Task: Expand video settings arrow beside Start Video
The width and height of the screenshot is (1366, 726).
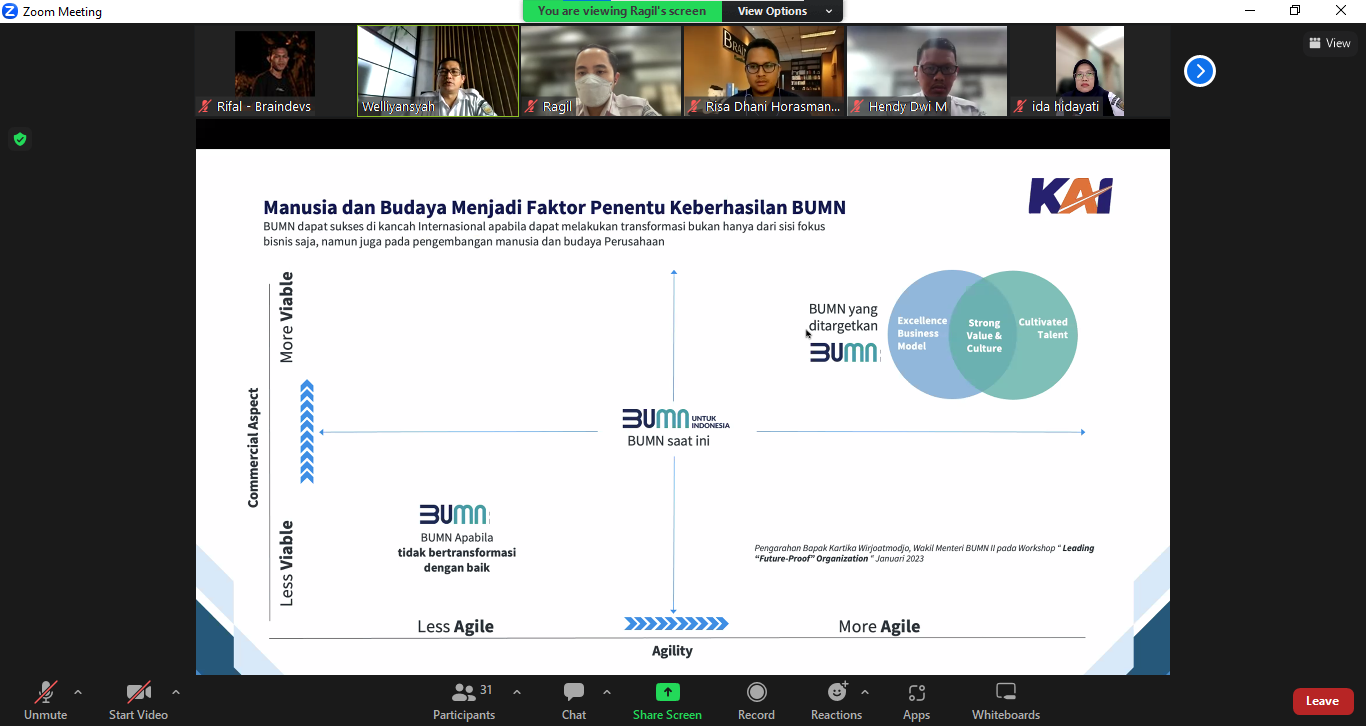Action: pyautogui.click(x=176, y=692)
